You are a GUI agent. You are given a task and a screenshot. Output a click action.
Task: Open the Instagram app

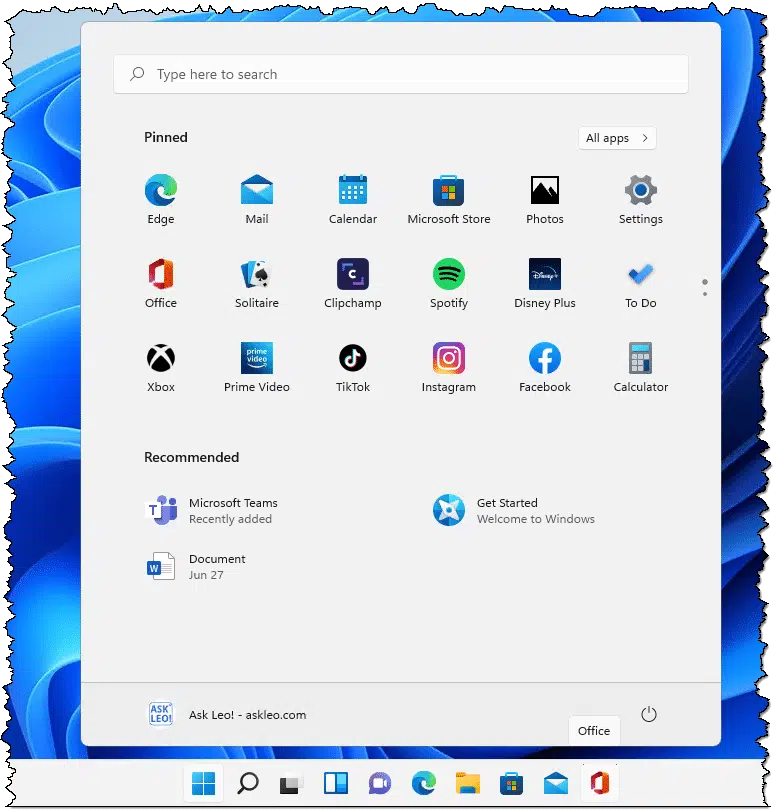coord(449,367)
